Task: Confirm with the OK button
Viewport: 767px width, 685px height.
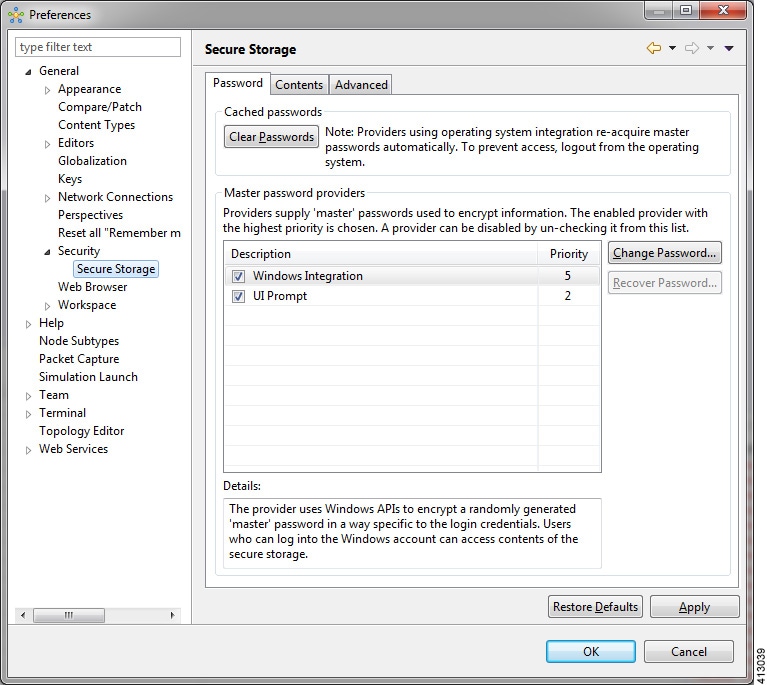Action: pyautogui.click(x=591, y=652)
